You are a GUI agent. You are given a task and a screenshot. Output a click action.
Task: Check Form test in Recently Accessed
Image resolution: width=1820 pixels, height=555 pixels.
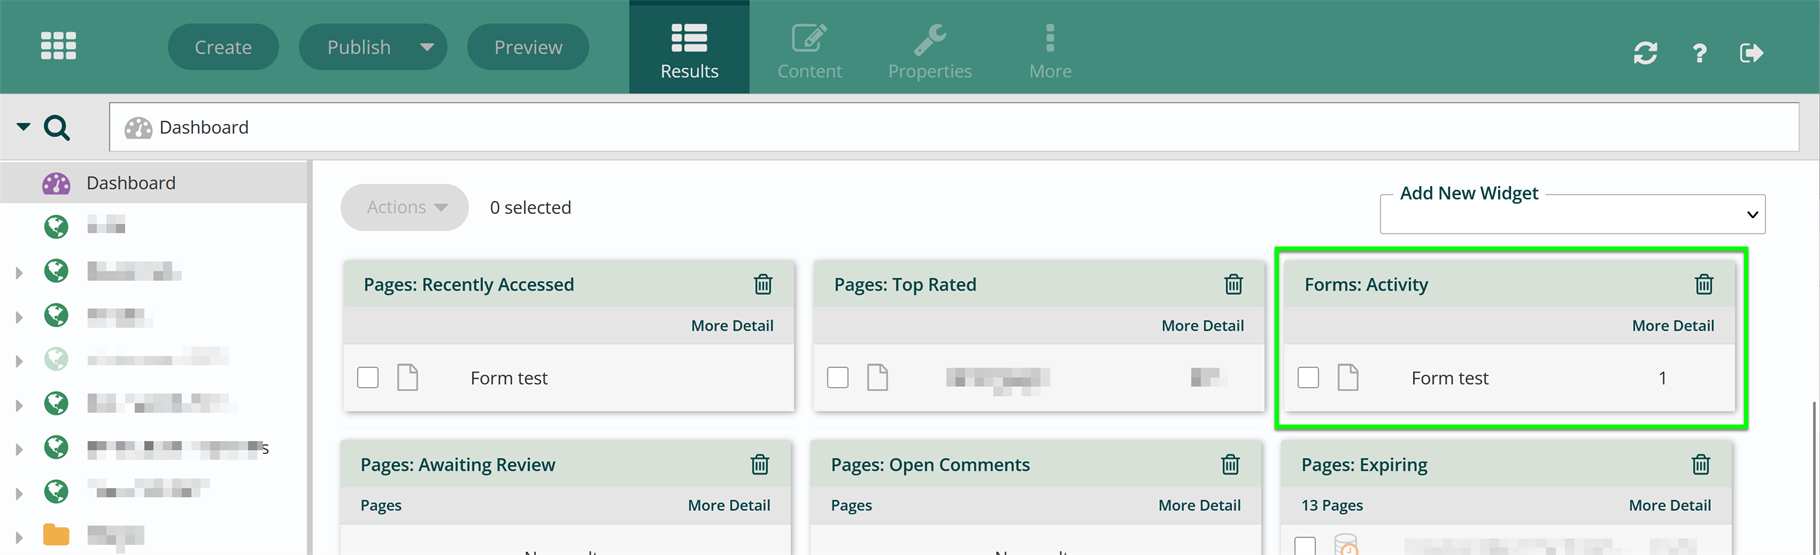pos(368,377)
